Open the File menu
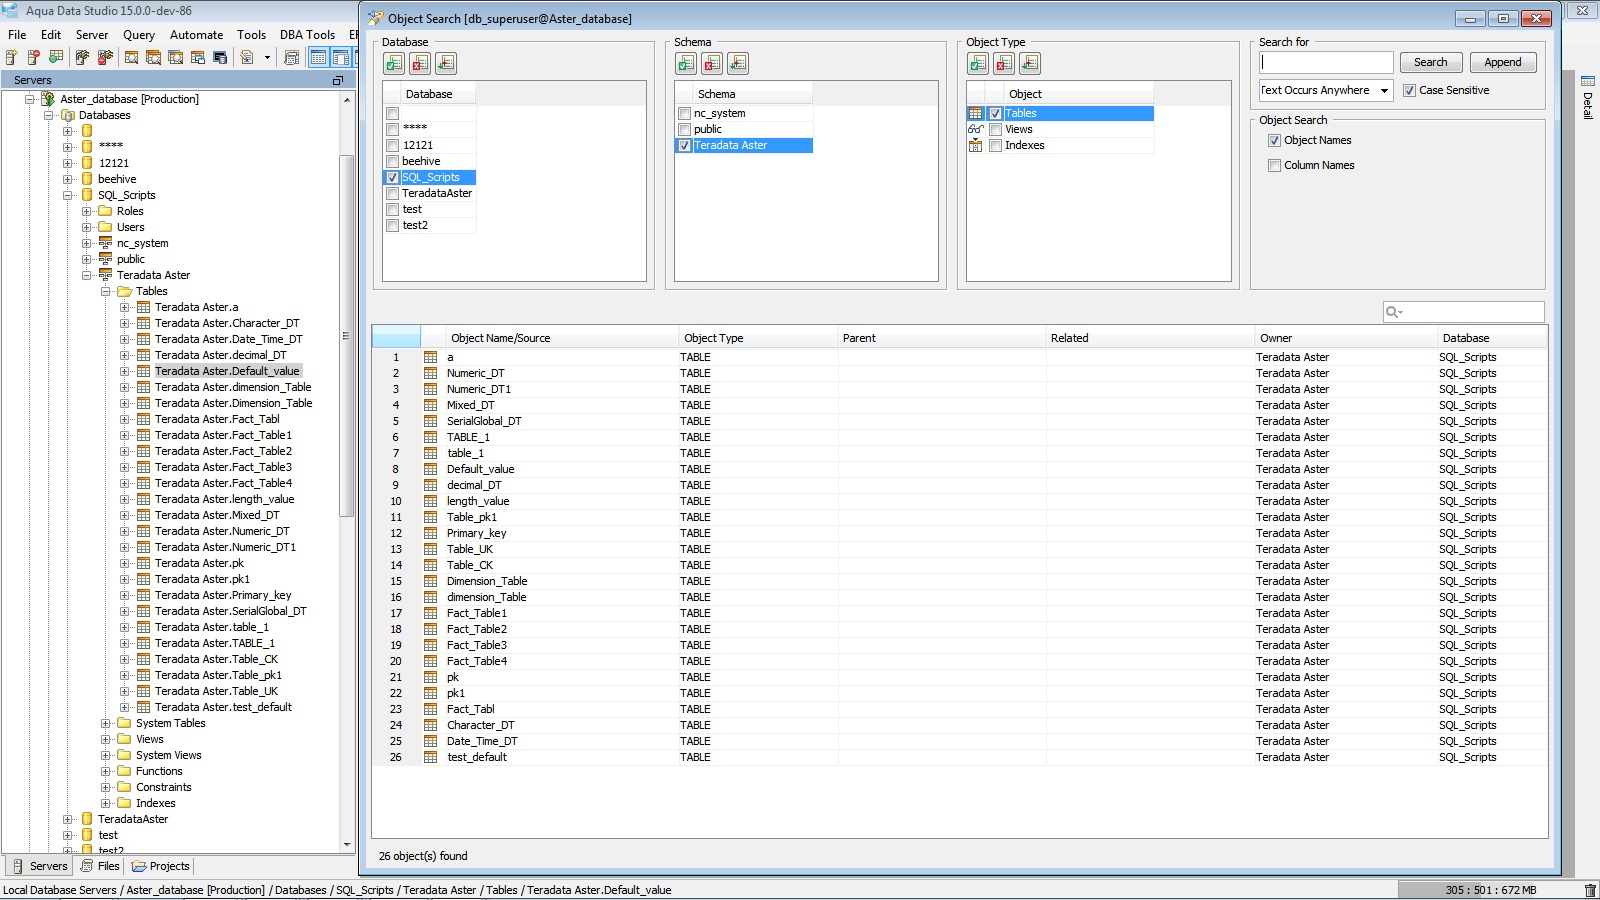Image resolution: width=1600 pixels, height=900 pixels. coord(17,34)
